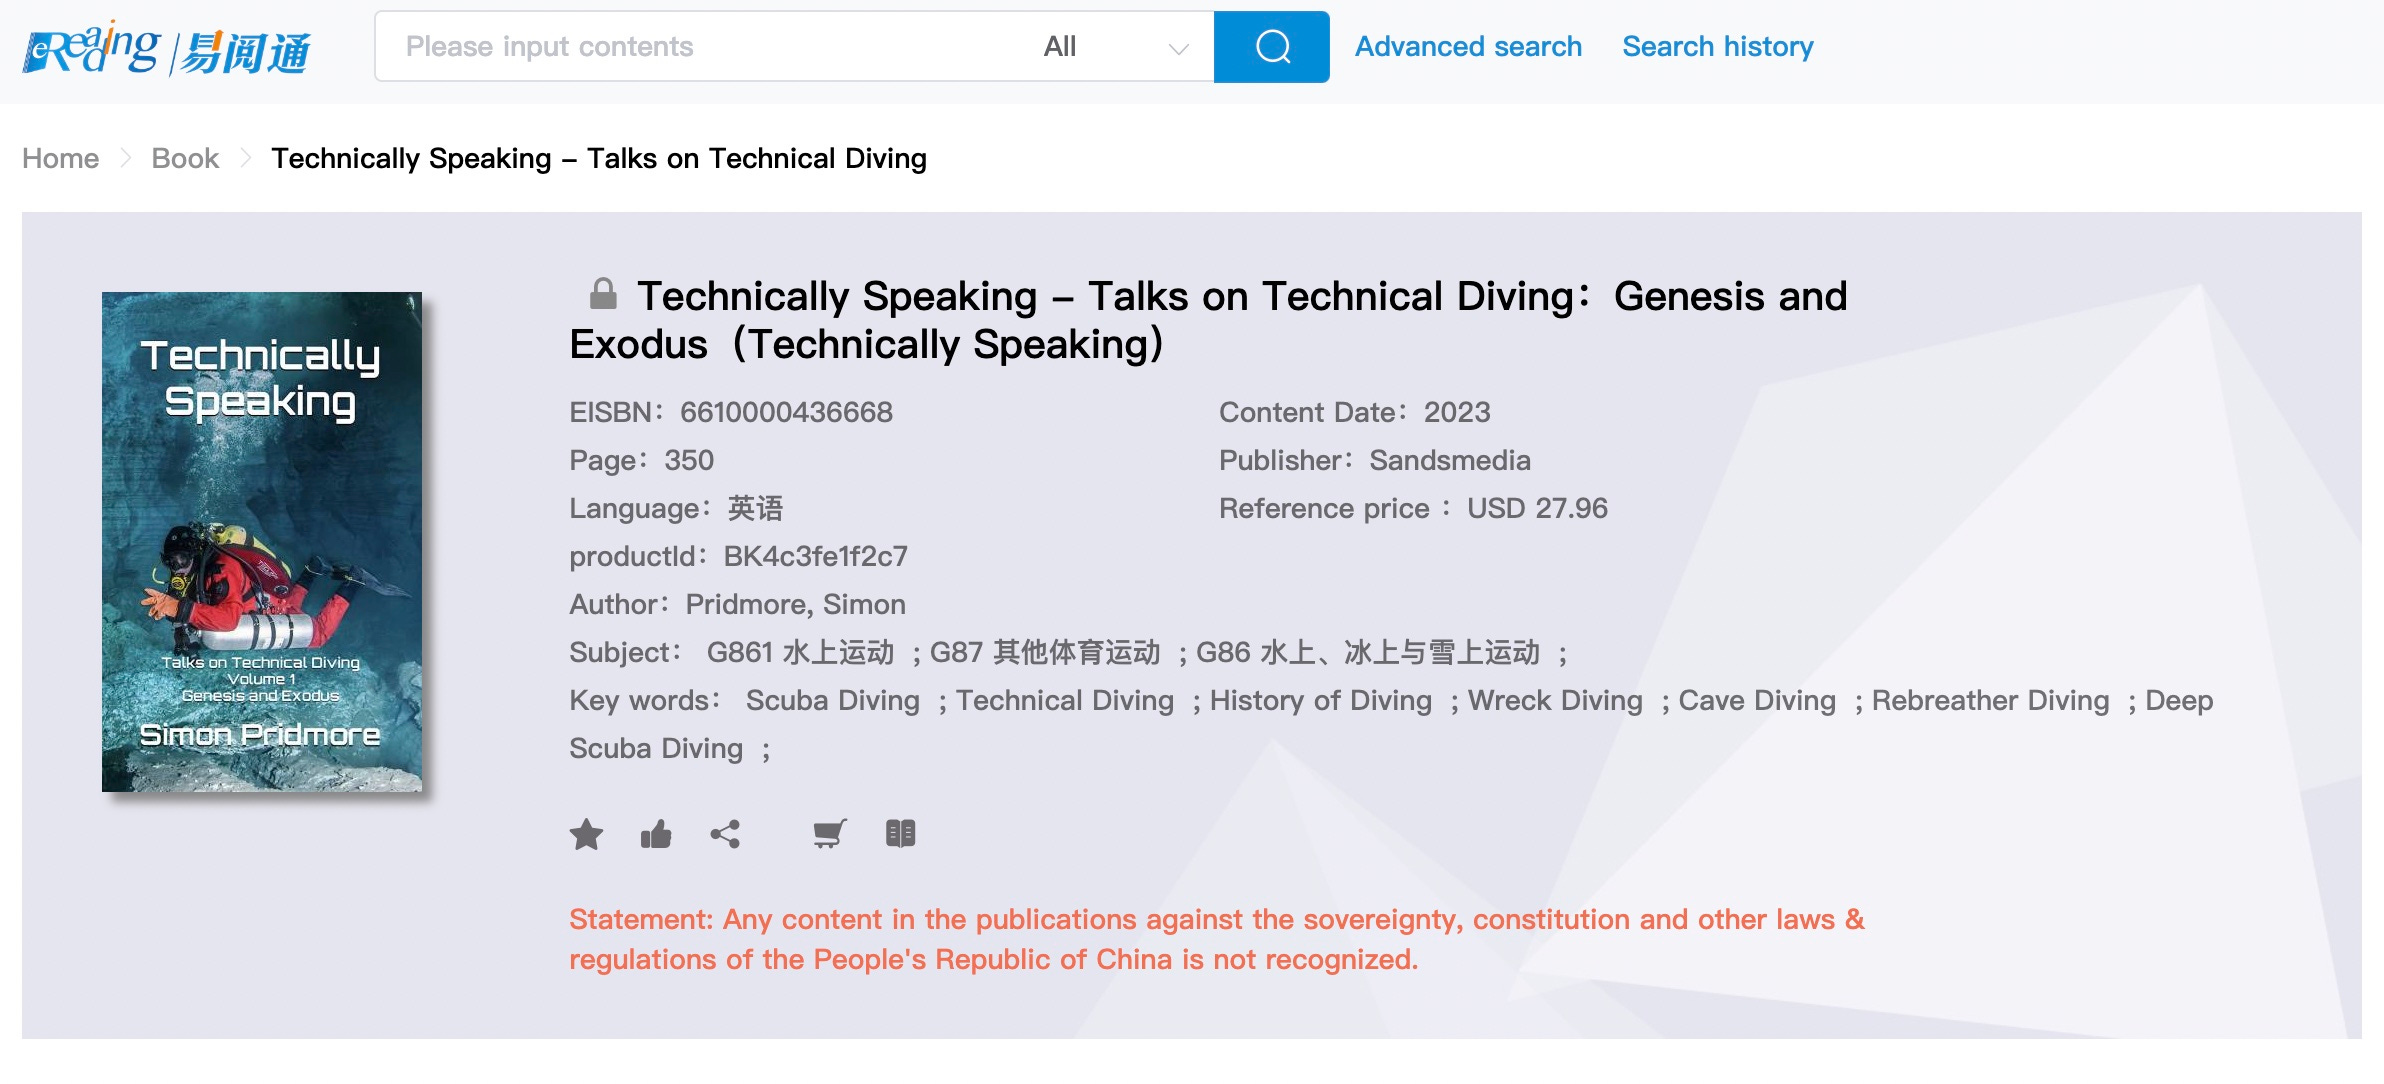Click publisher Sandsmedia
This screenshot has width=2384, height=1084.
pos(1449,461)
